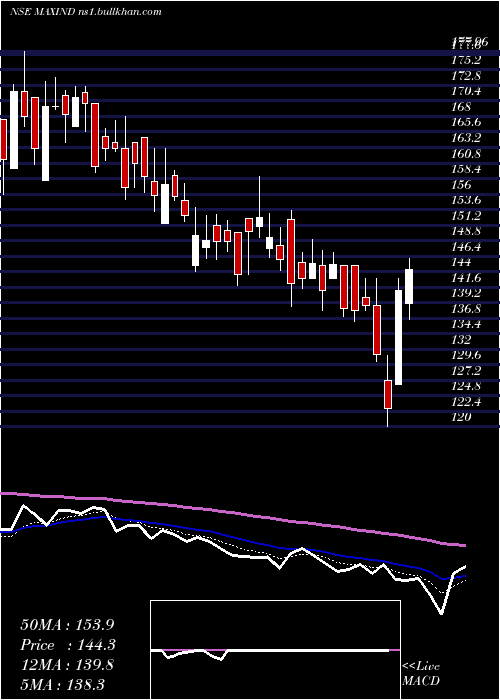The image size is (500, 700).
Task: Click the 120 price axis label
Action: click(x=461, y=417)
